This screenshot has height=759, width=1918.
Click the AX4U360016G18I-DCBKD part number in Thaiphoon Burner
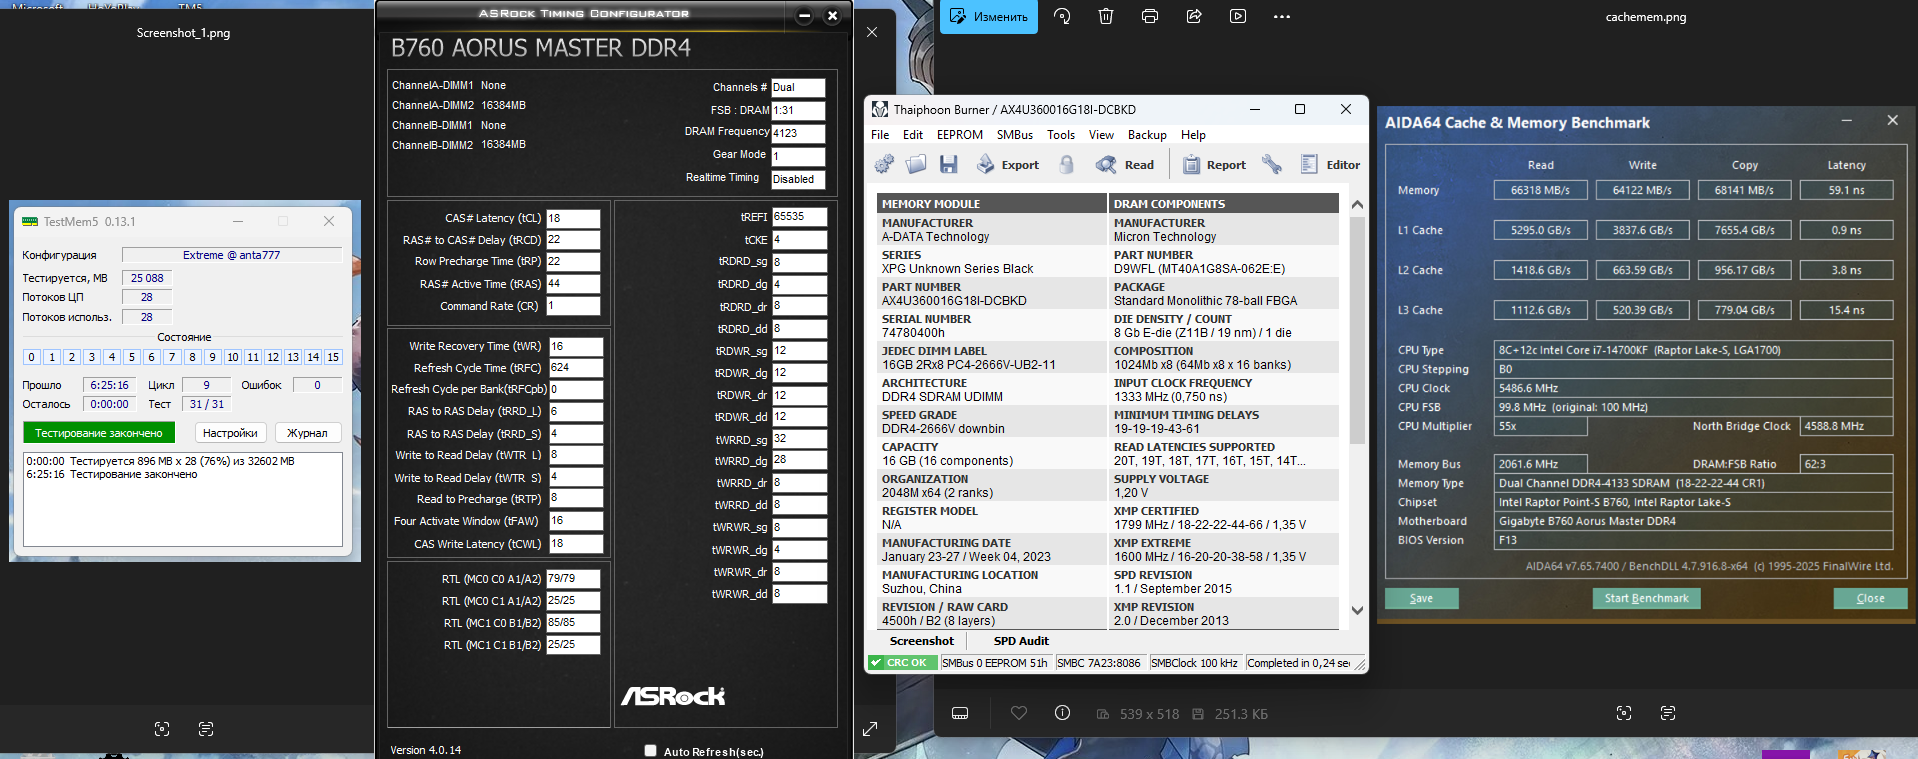point(954,301)
